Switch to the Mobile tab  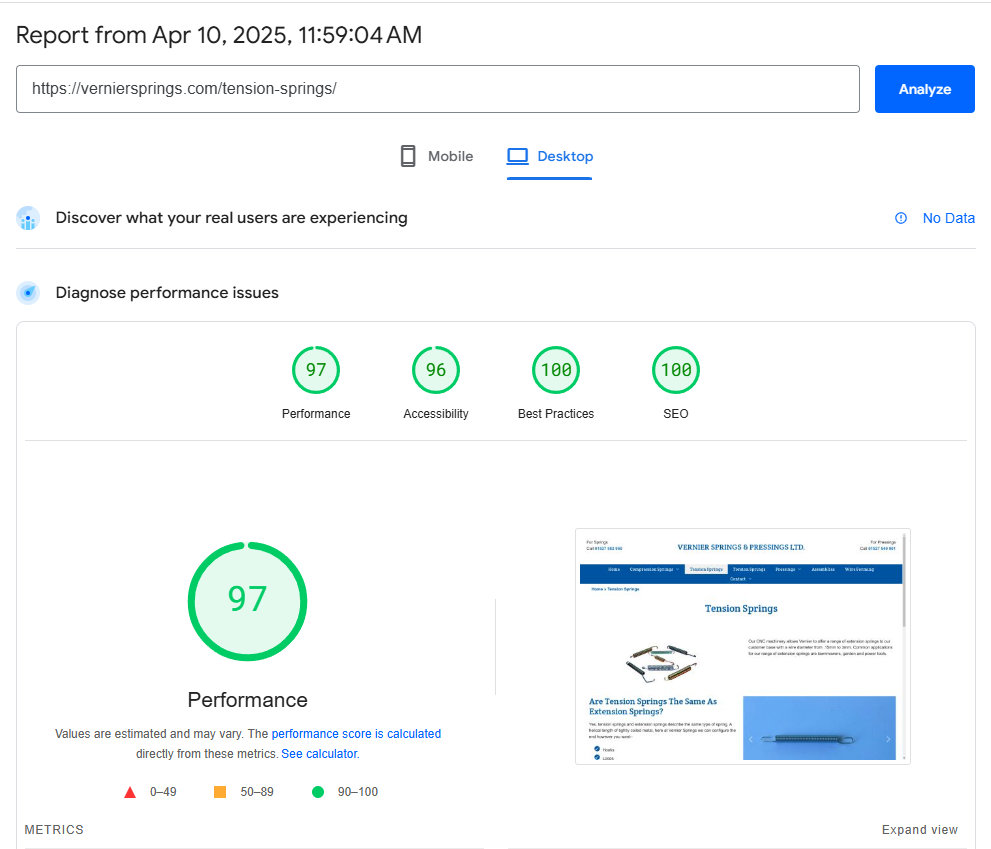[x=436, y=157]
